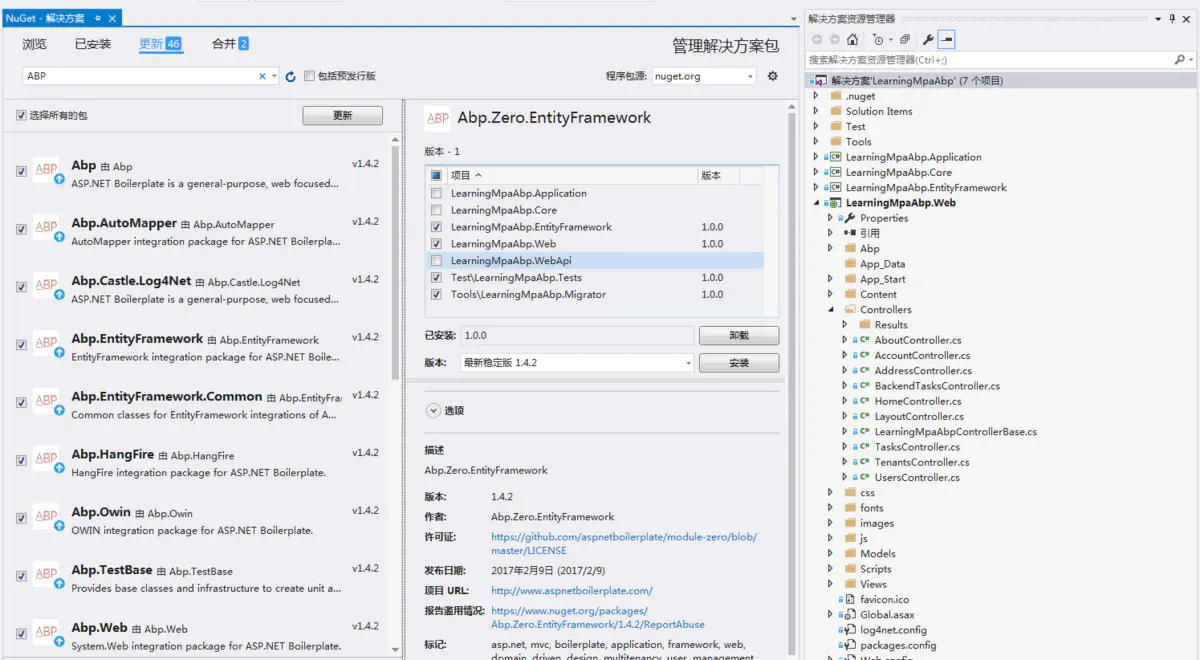Click the Abp.HangFire package icon
The height and width of the screenshot is (660, 1200).
pos(47,460)
